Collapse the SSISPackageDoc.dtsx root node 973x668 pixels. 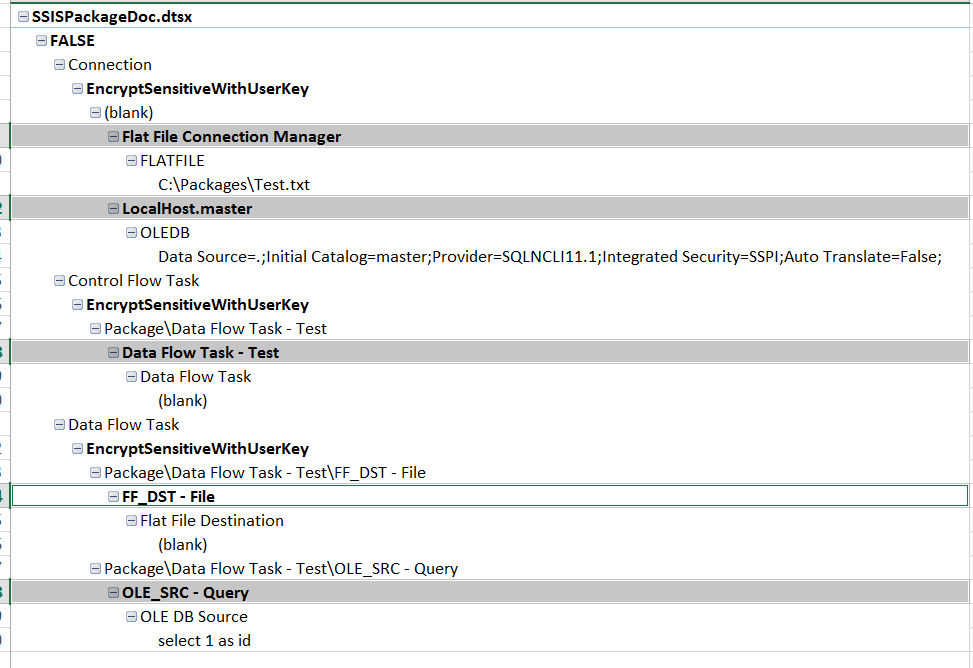[24, 17]
